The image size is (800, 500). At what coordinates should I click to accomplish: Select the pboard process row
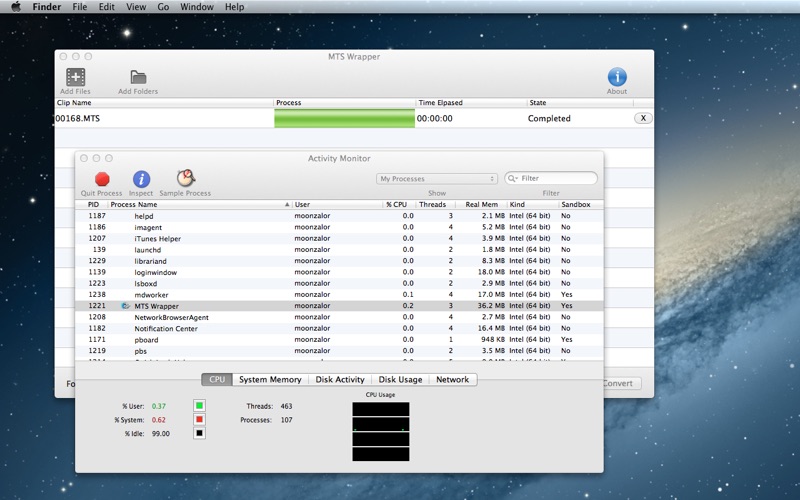[339, 339]
